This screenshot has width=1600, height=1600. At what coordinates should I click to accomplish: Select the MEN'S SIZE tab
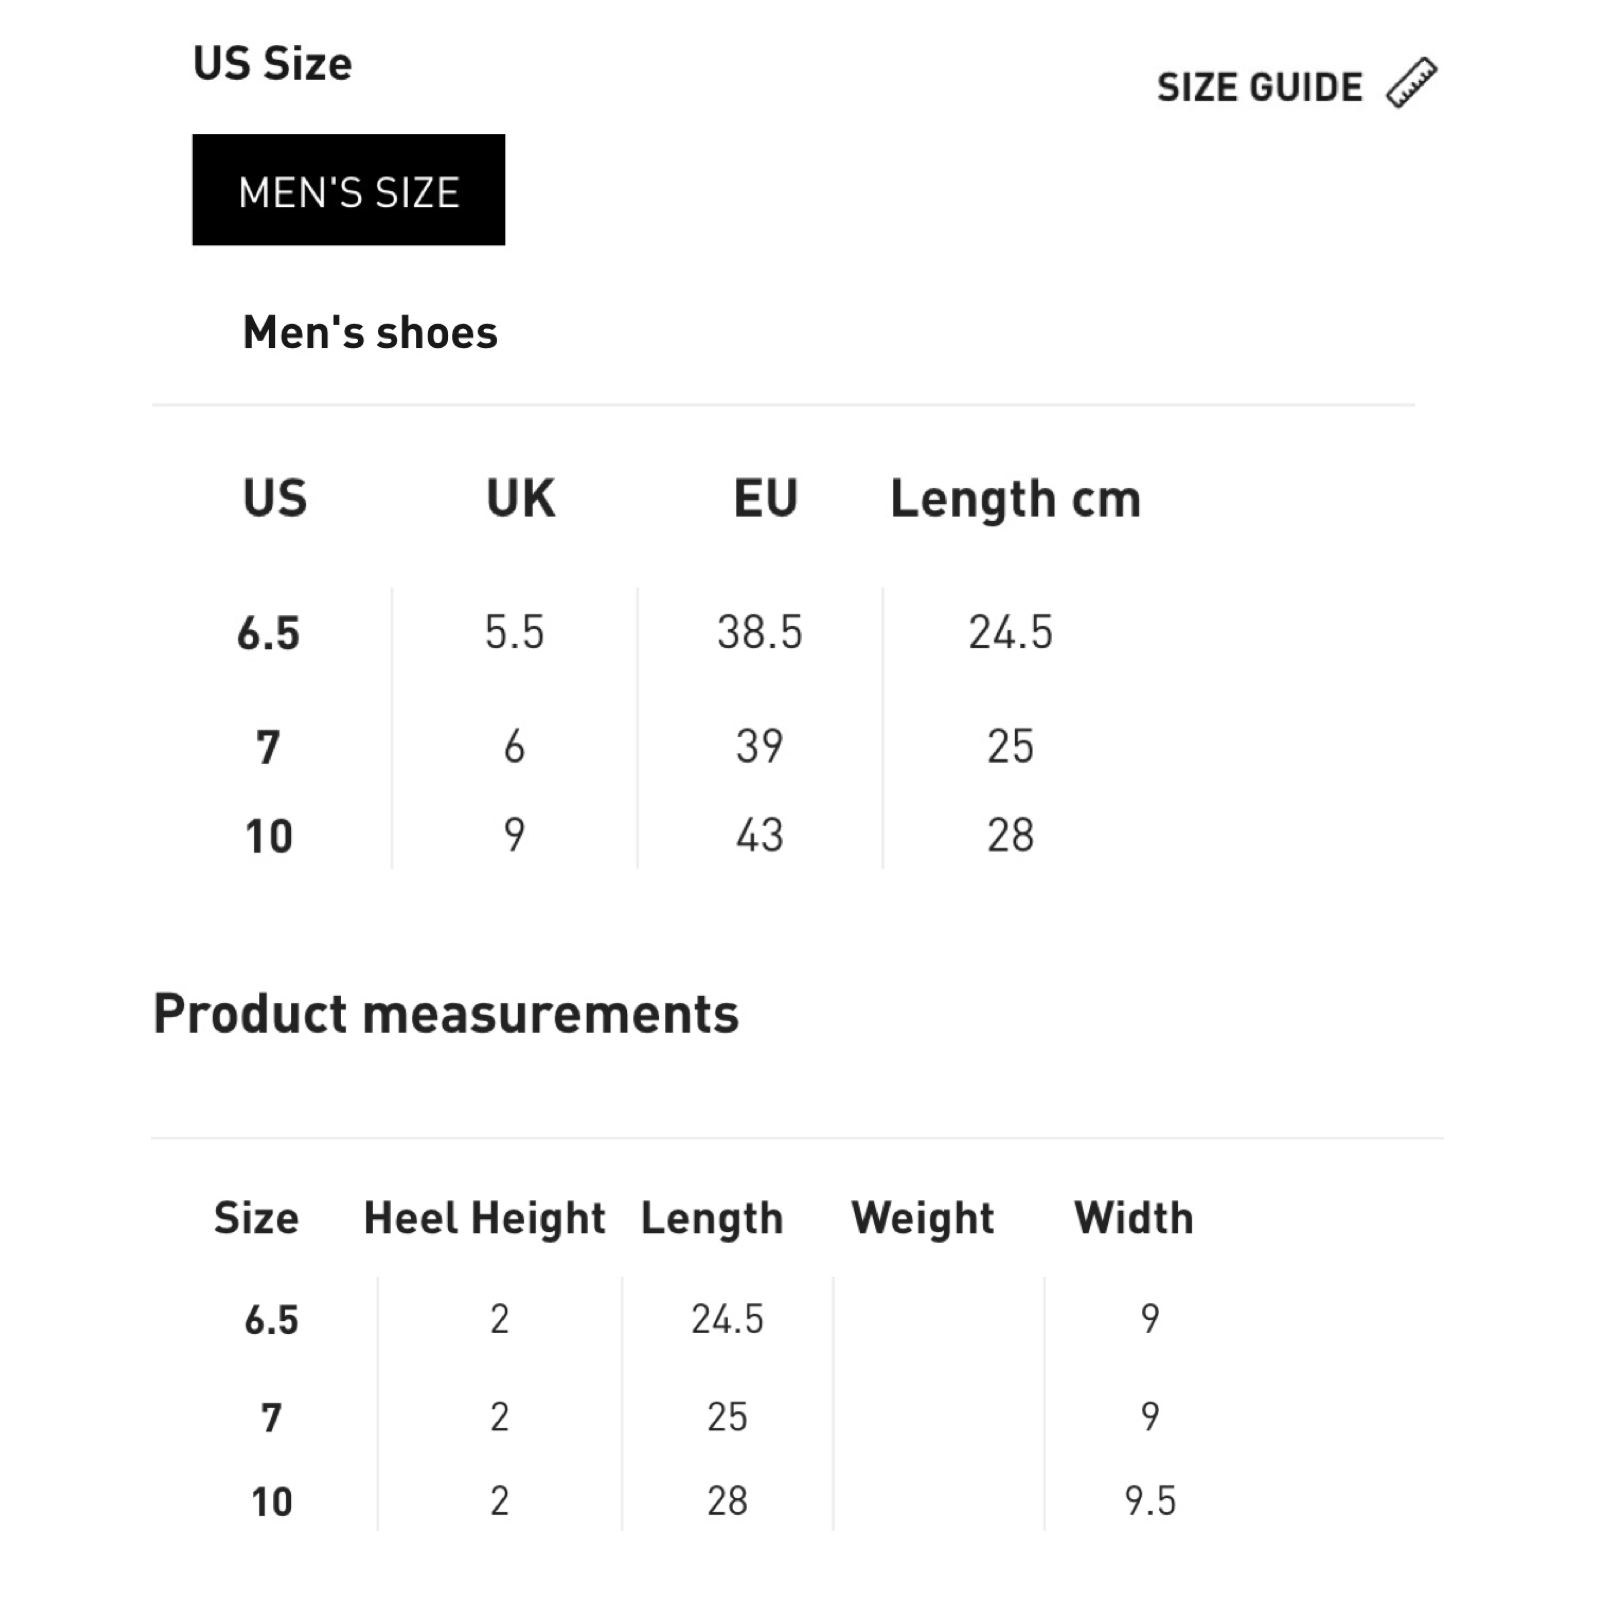(x=348, y=190)
